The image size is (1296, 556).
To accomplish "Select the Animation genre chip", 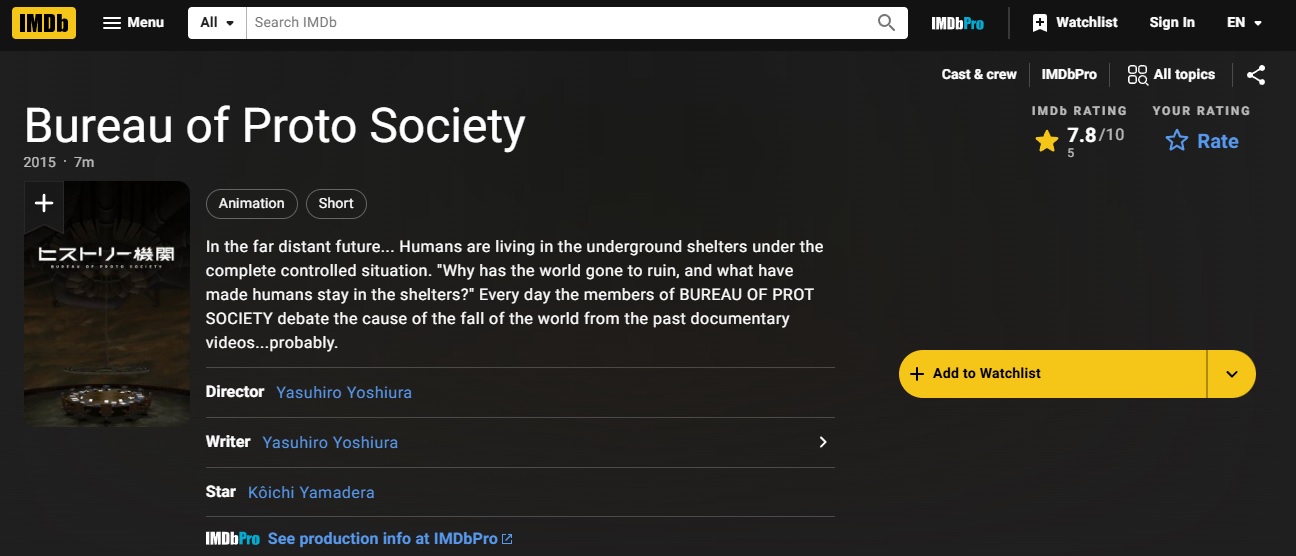I will tap(252, 204).
